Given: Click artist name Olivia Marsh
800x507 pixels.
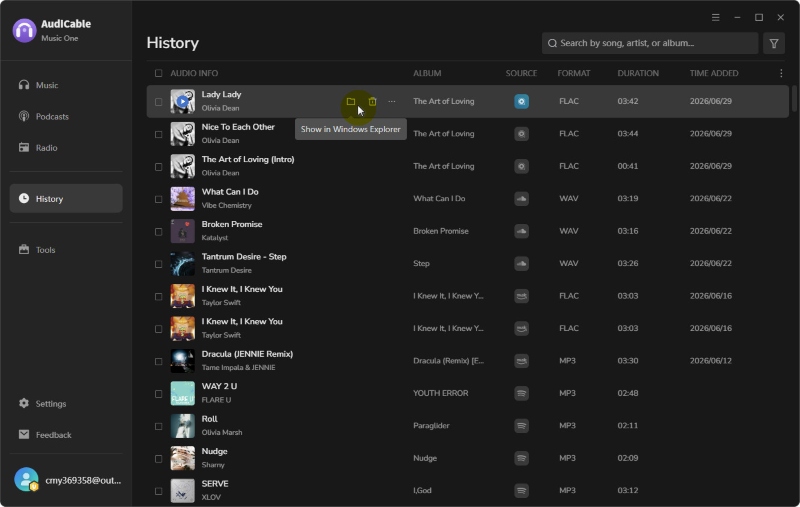Looking at the screenshot, I should [x=221, y=433].
